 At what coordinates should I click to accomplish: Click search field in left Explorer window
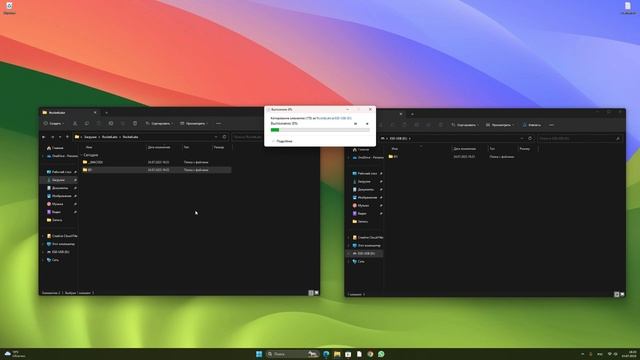coord(248,137)
